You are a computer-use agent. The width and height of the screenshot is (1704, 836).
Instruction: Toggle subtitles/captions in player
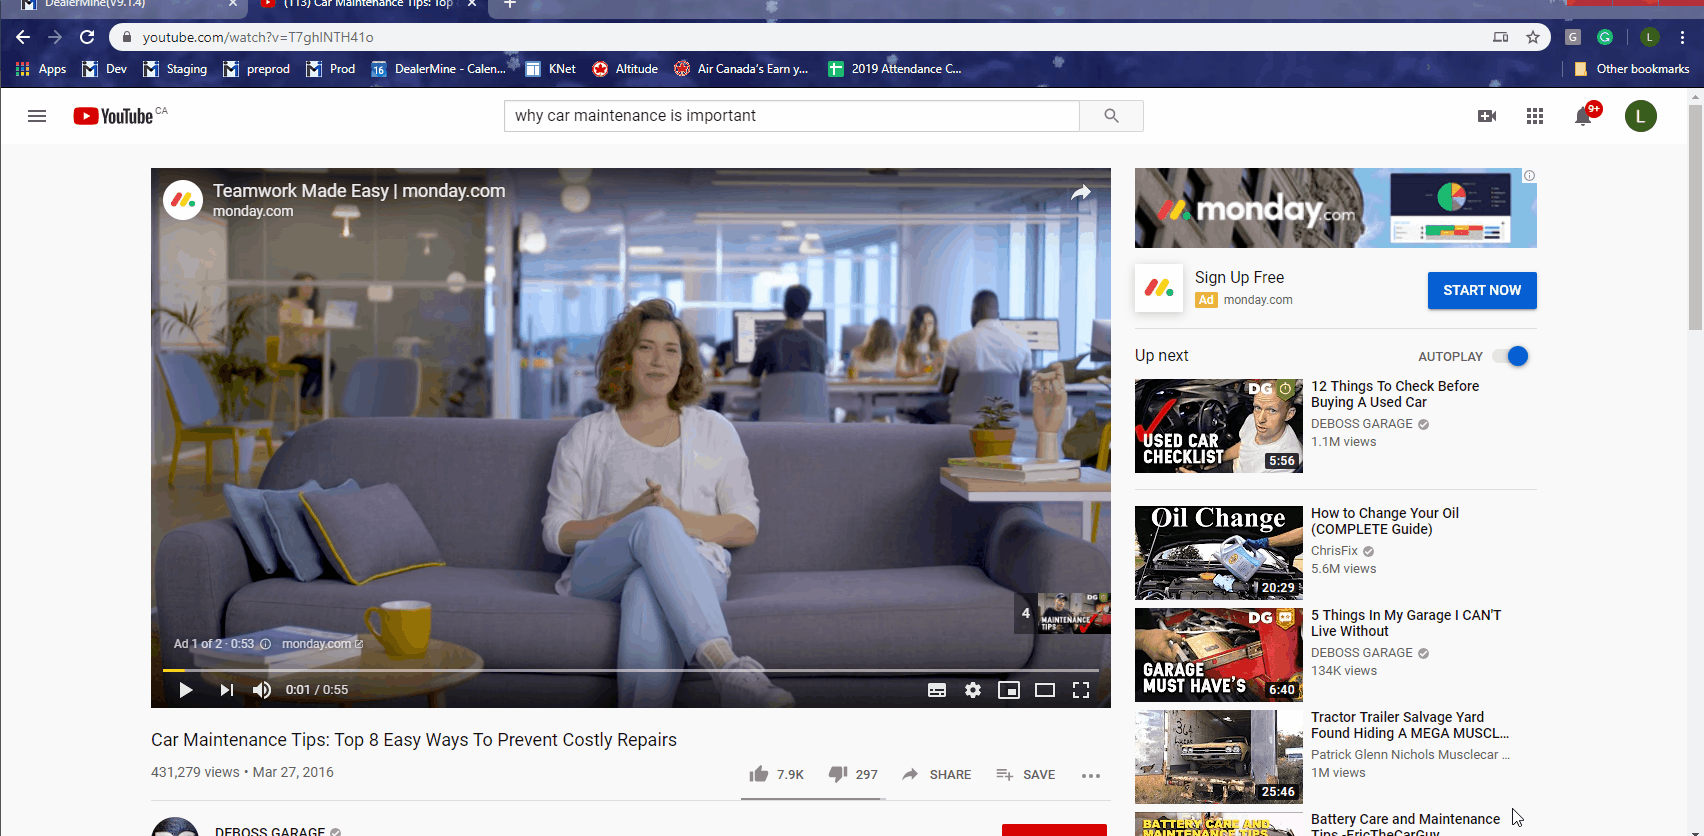point(937,690)
